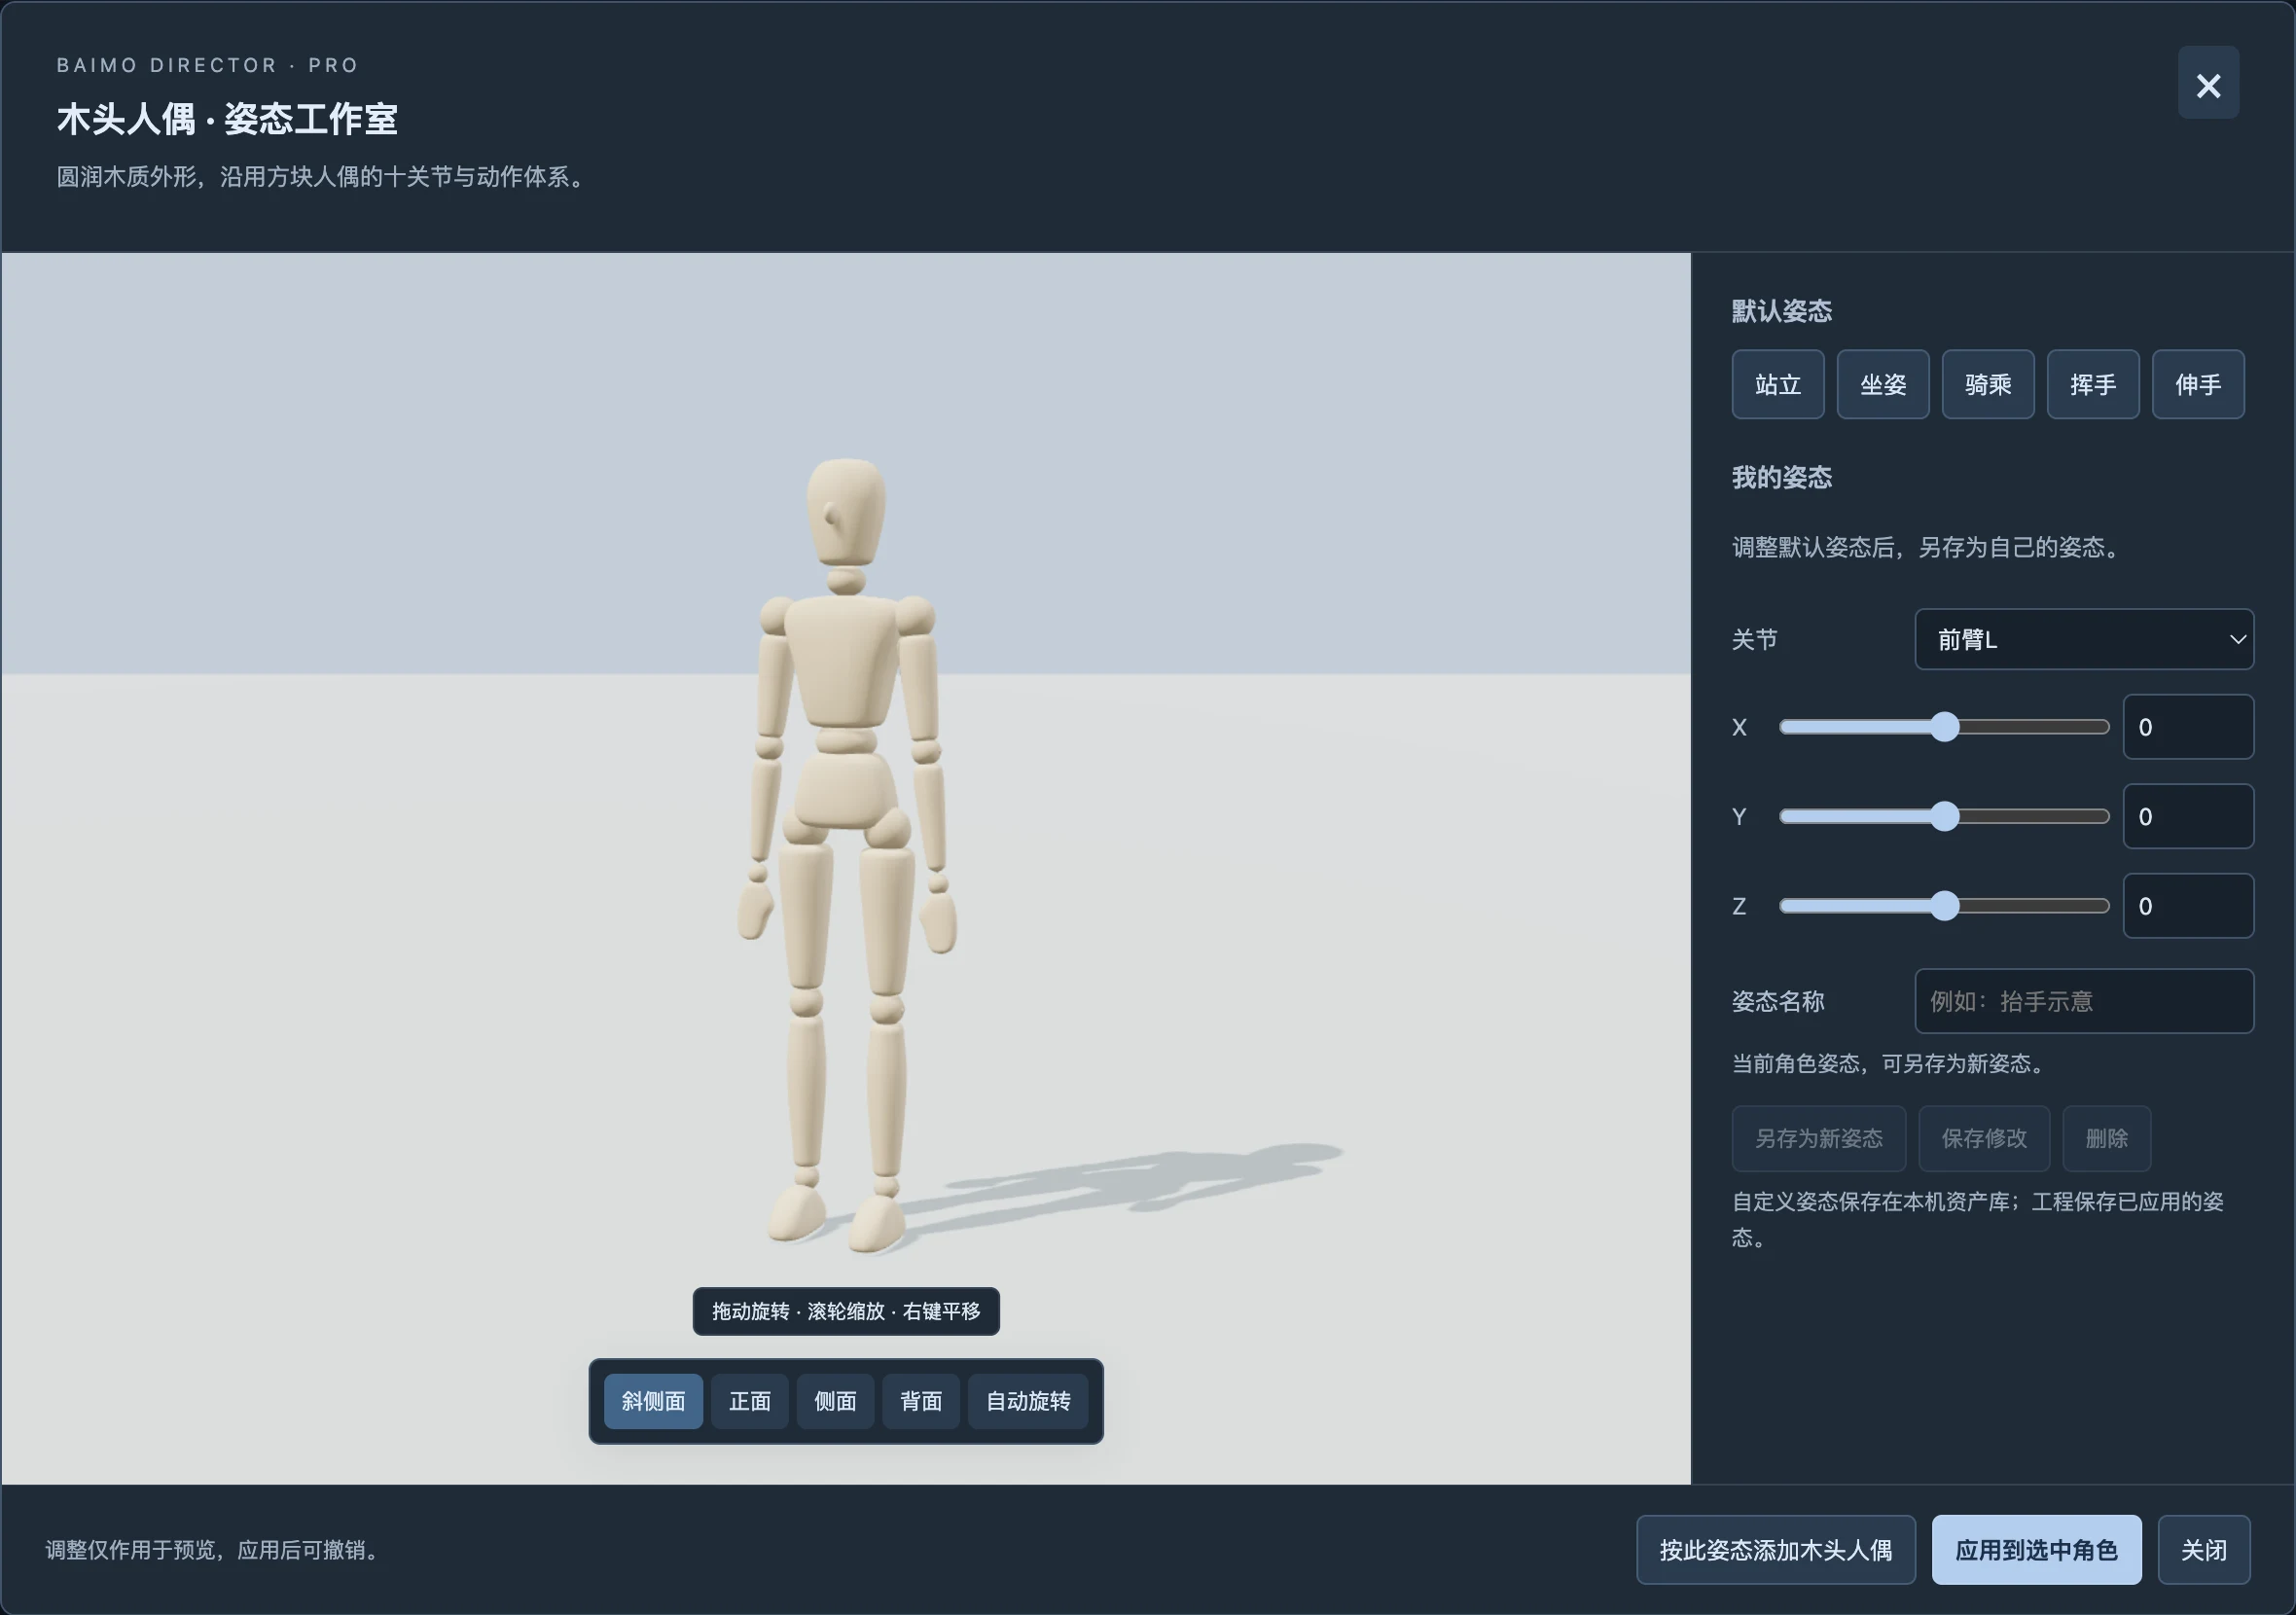Toggle 自动旋转 auto rotation
Screen dimensions: 2296x1615
1027,1401
